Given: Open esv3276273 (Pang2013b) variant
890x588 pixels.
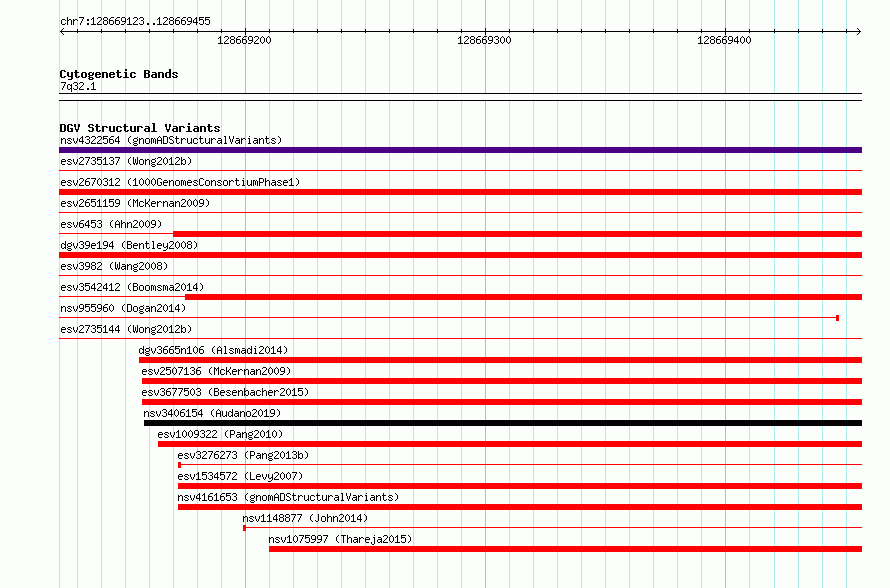Looking at the screenshot, I should pos(243,455).
